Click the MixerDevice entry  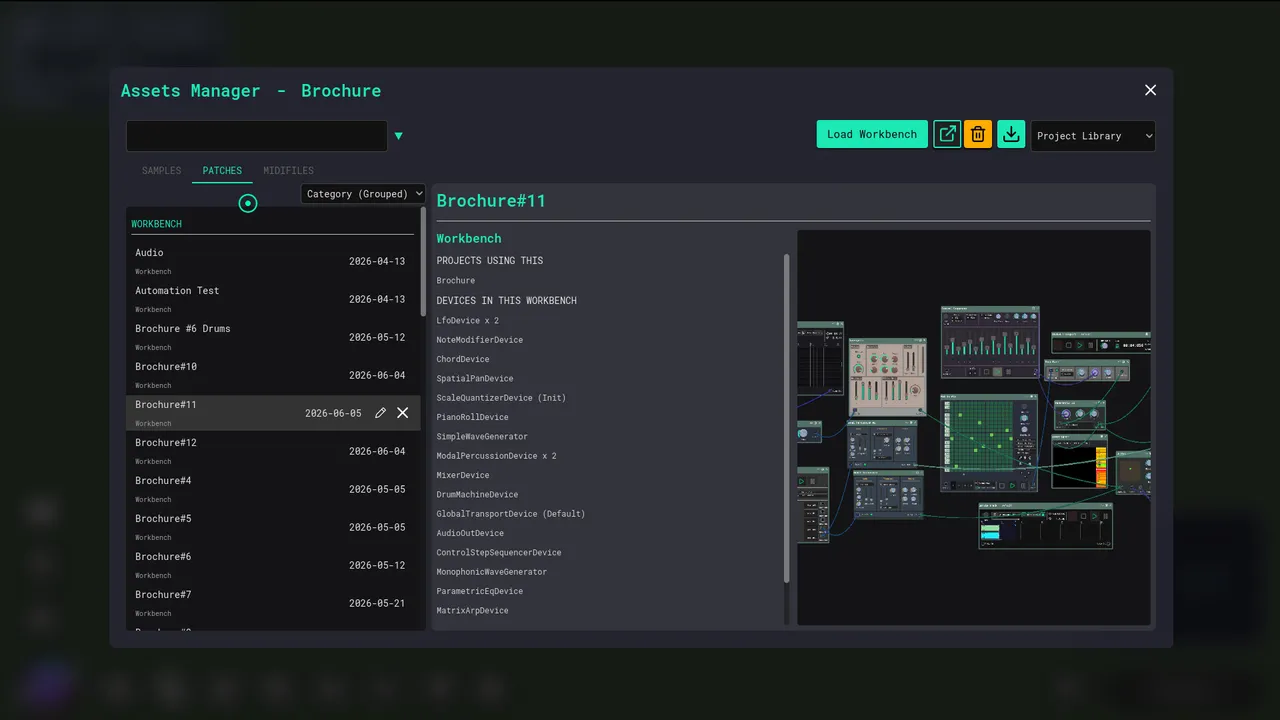tap(463, 475)
